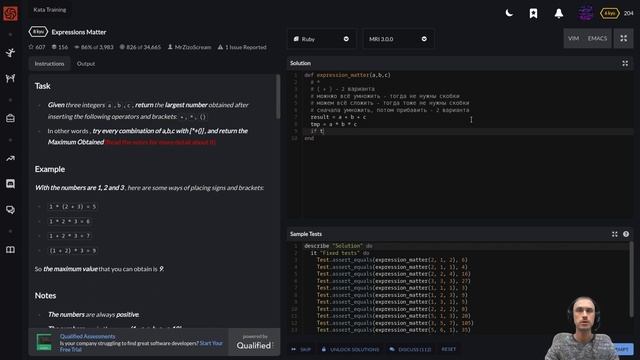Click example '1 * (2 + 3) = 5'
The height and width of the screenshot is (360, 640).
tap(73, 207)
